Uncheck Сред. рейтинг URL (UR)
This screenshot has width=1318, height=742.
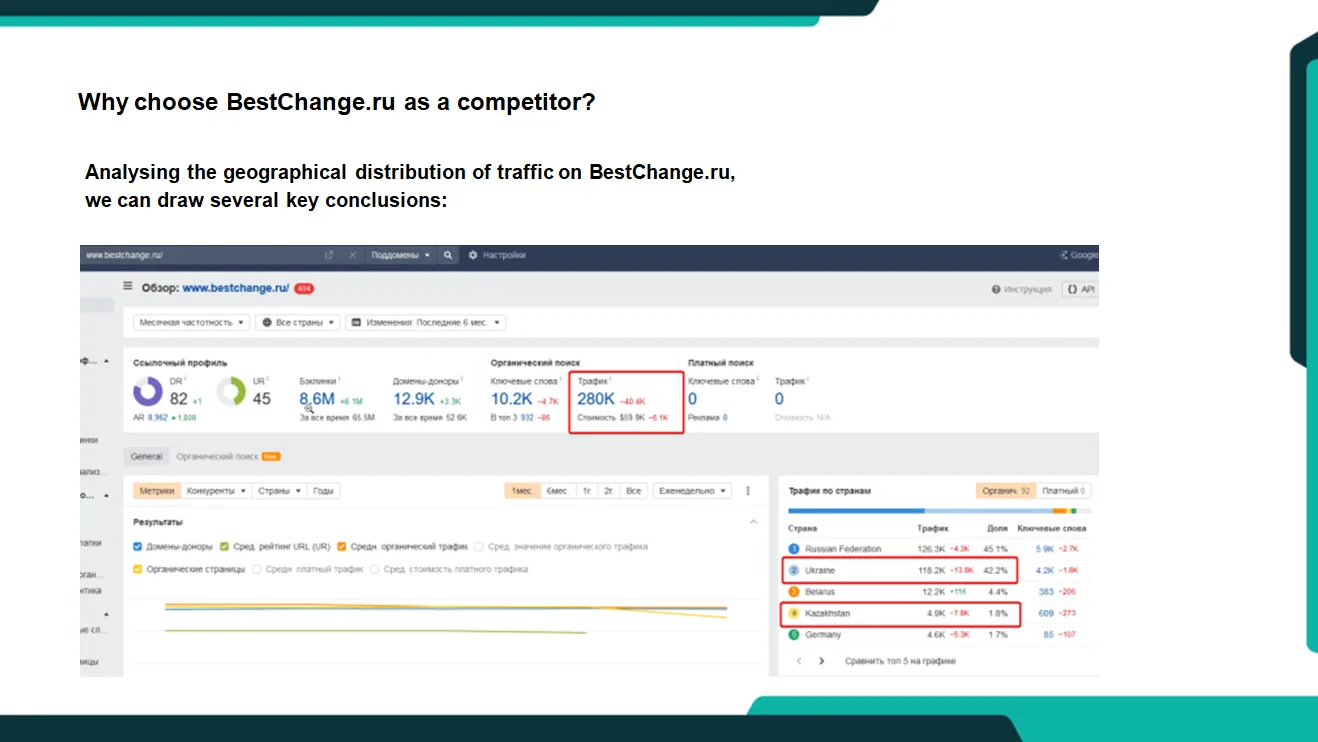pyautogui.click(x=225, y=546)
